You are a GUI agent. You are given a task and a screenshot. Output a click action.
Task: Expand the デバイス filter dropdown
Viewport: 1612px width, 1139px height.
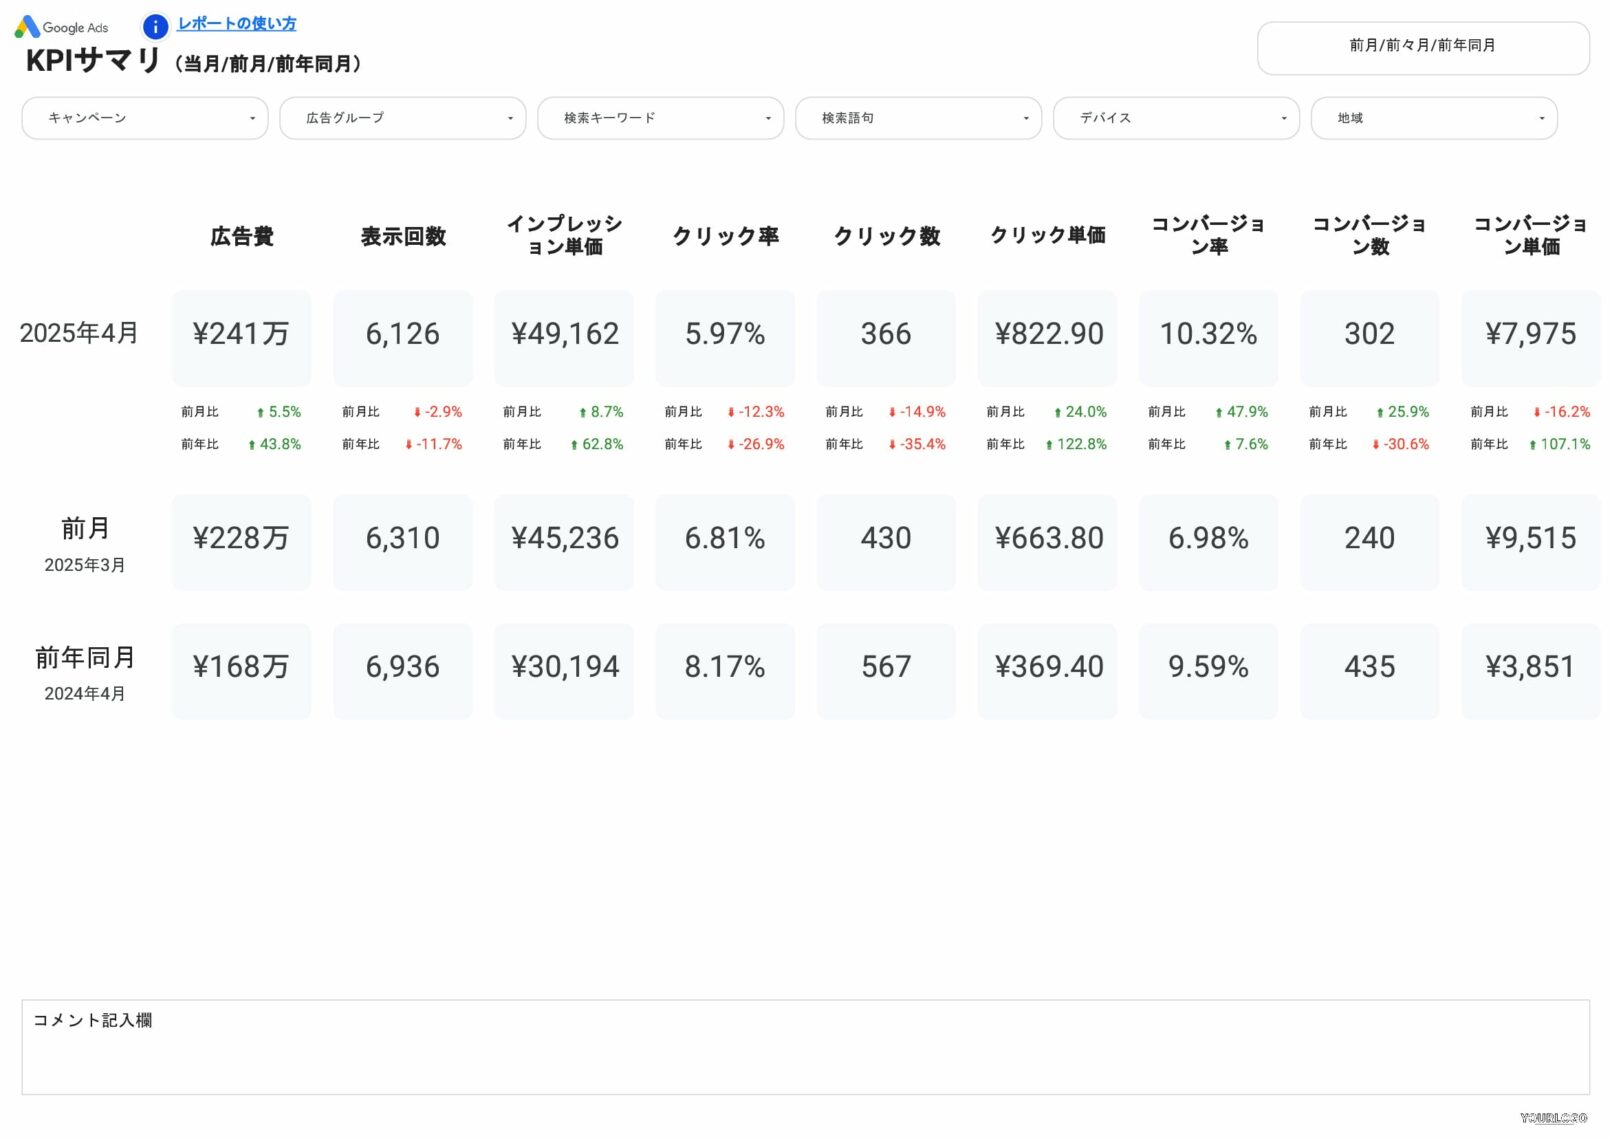(1176, 118)
